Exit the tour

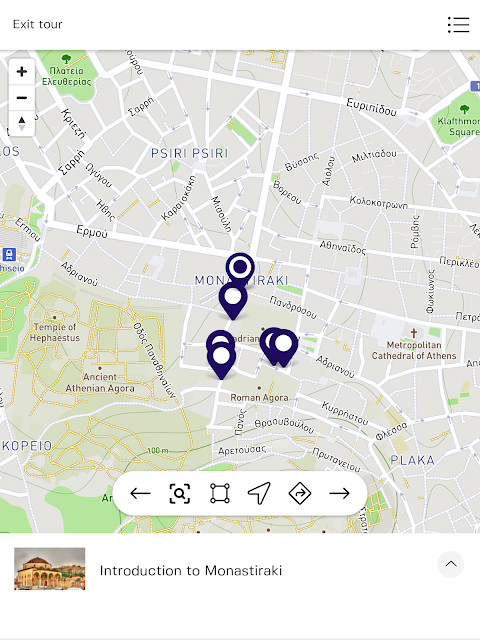tap(38, 24)
